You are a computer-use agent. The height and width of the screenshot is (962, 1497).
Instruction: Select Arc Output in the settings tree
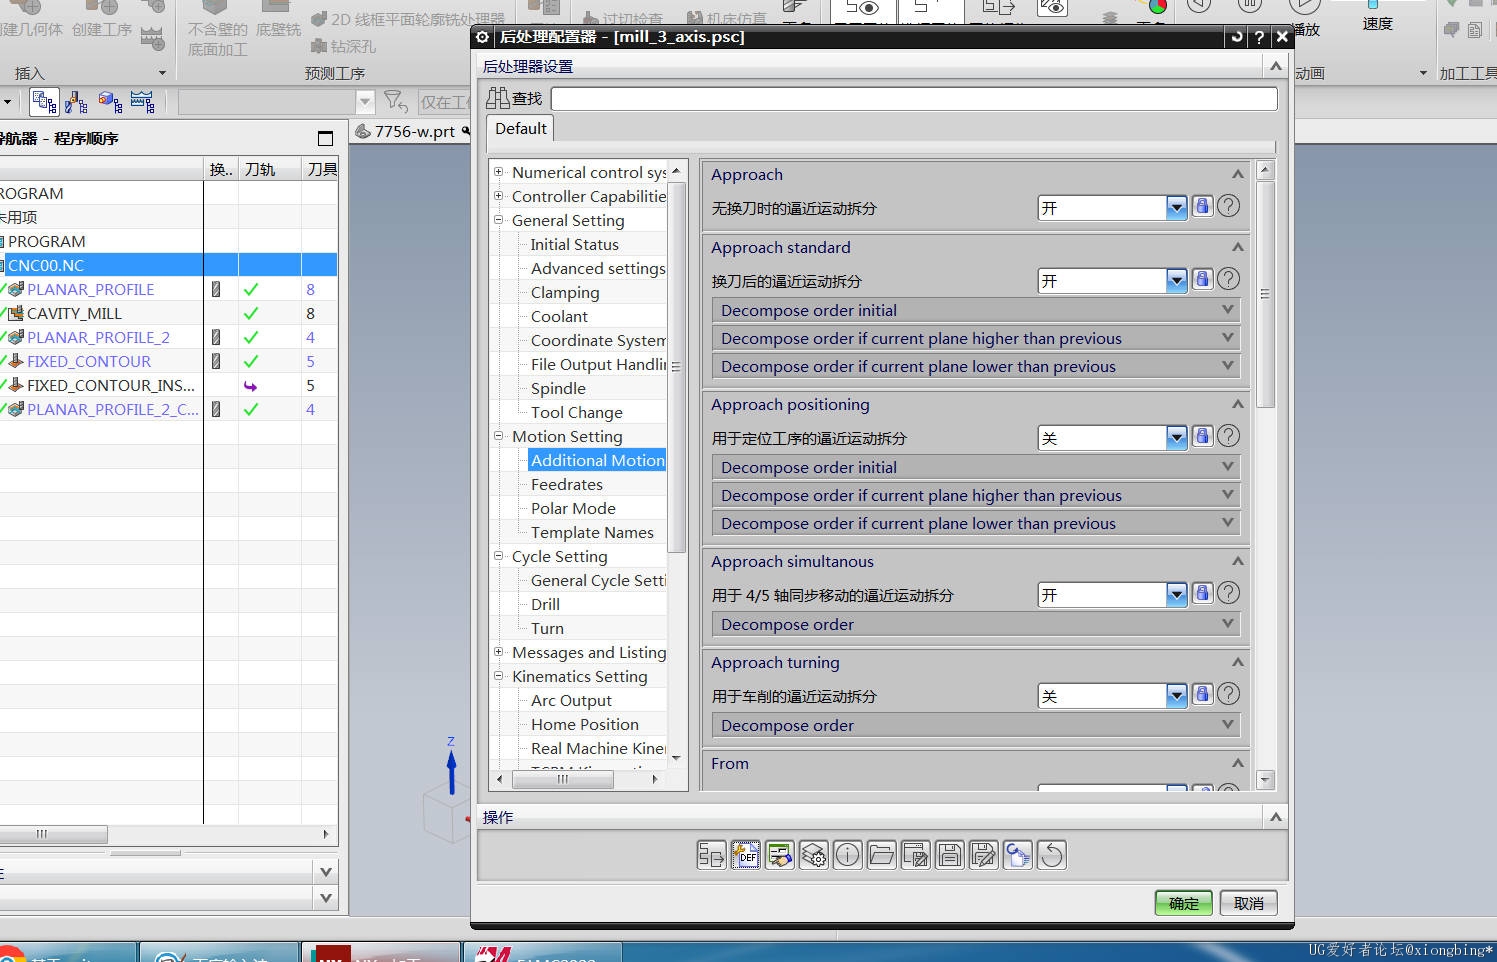[571, 700]
